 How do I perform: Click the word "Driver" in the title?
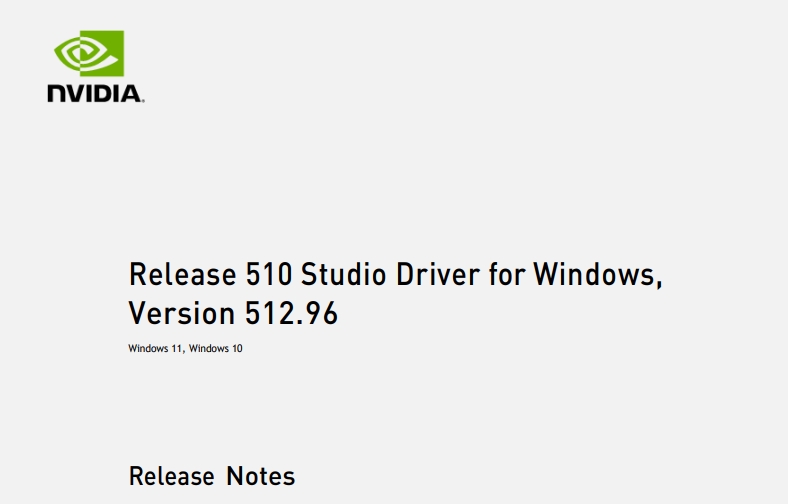click(x=437, y=274)
